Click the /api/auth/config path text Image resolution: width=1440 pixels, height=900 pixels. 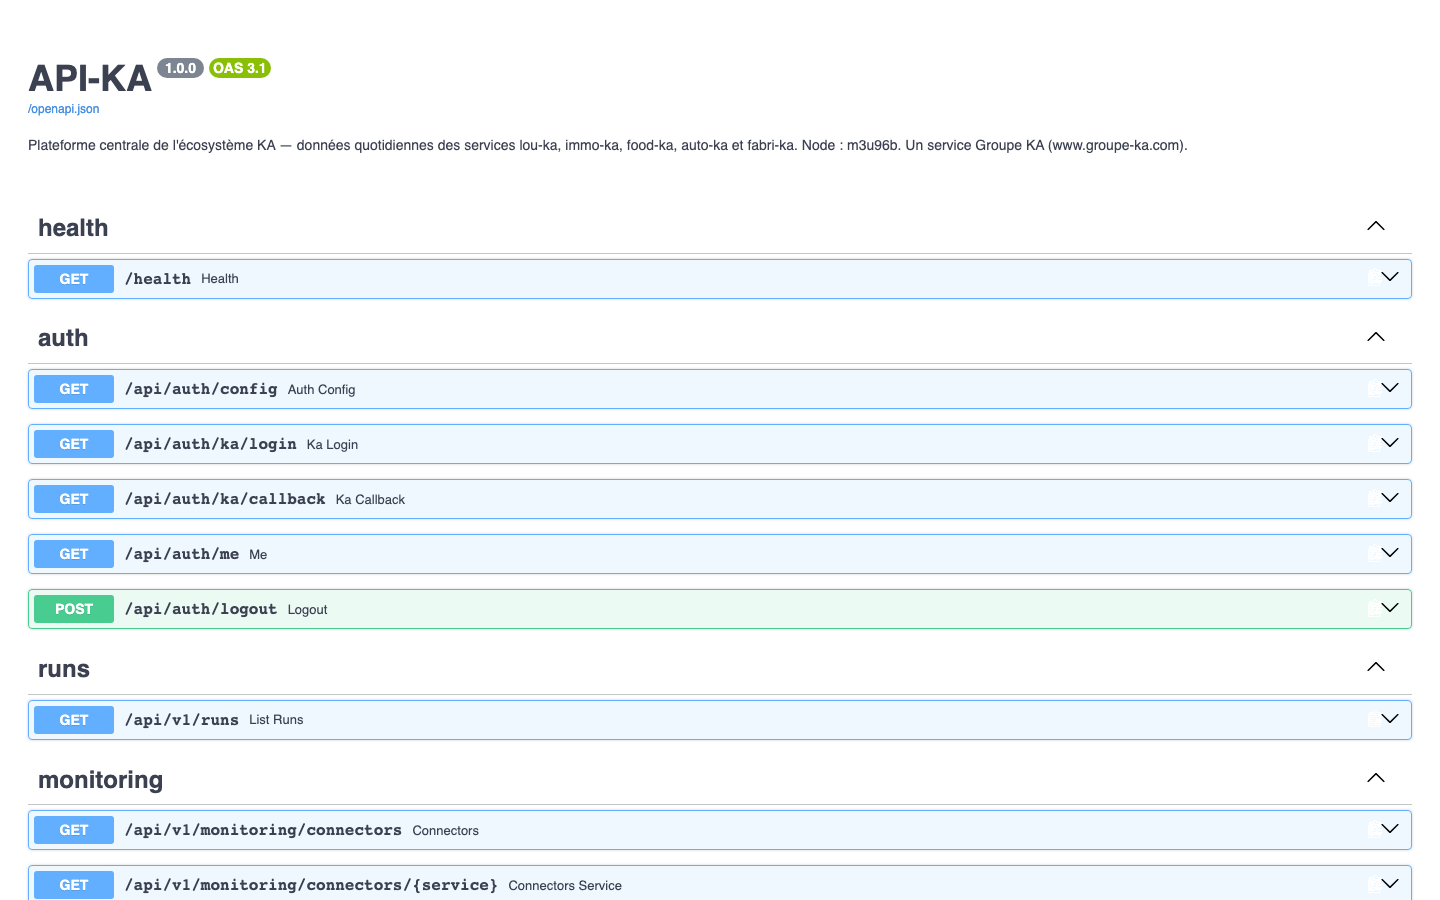coord(201,389)
